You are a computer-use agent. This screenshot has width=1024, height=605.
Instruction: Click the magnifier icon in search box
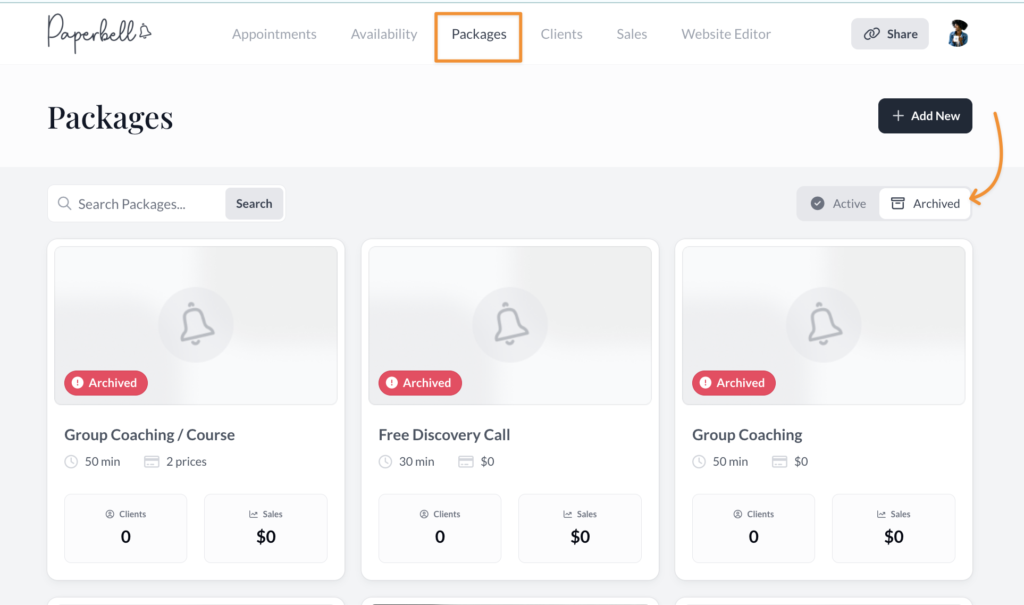pyautogui.click(x=65, y=204)
